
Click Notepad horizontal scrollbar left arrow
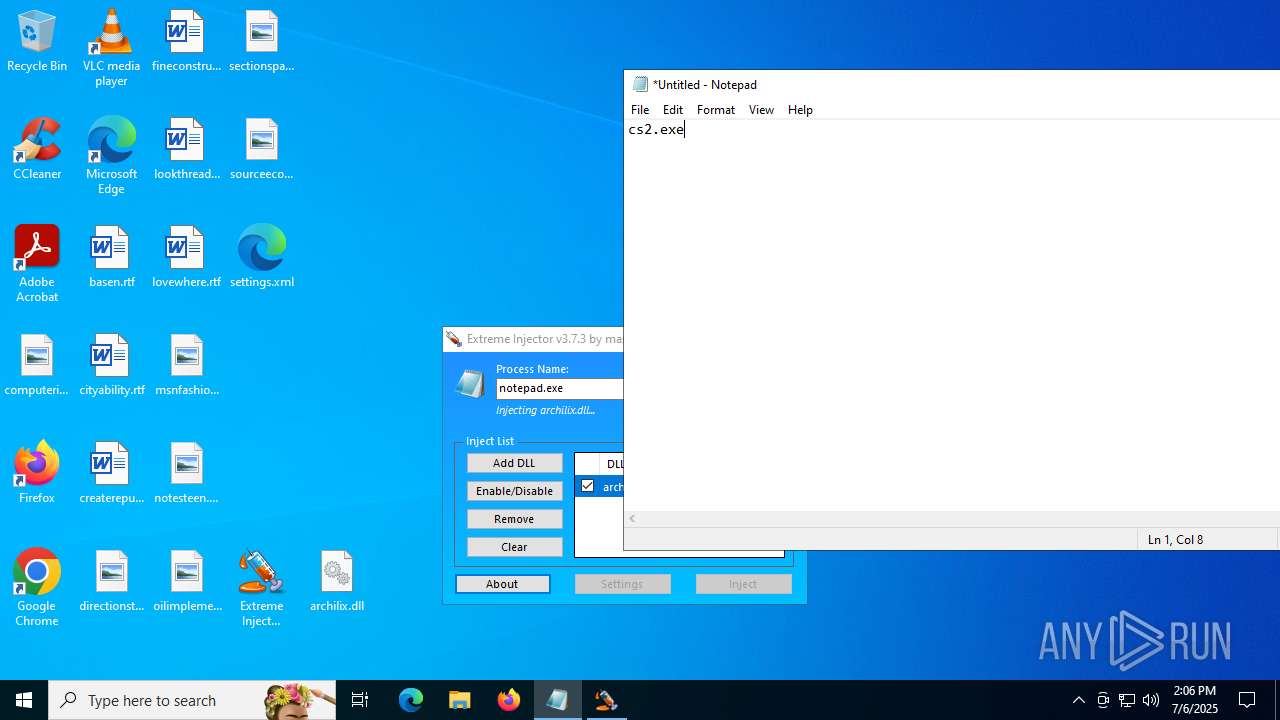coord(632,519)
